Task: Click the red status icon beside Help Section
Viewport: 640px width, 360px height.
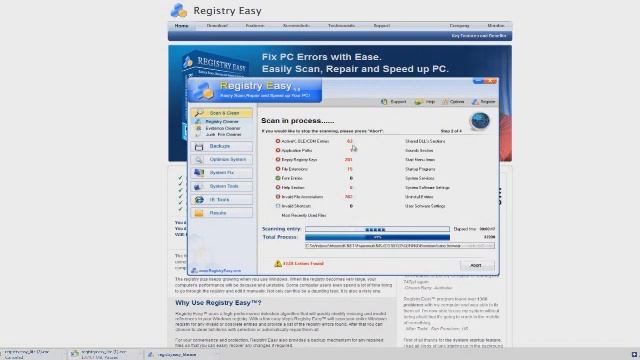Action: 278,187
